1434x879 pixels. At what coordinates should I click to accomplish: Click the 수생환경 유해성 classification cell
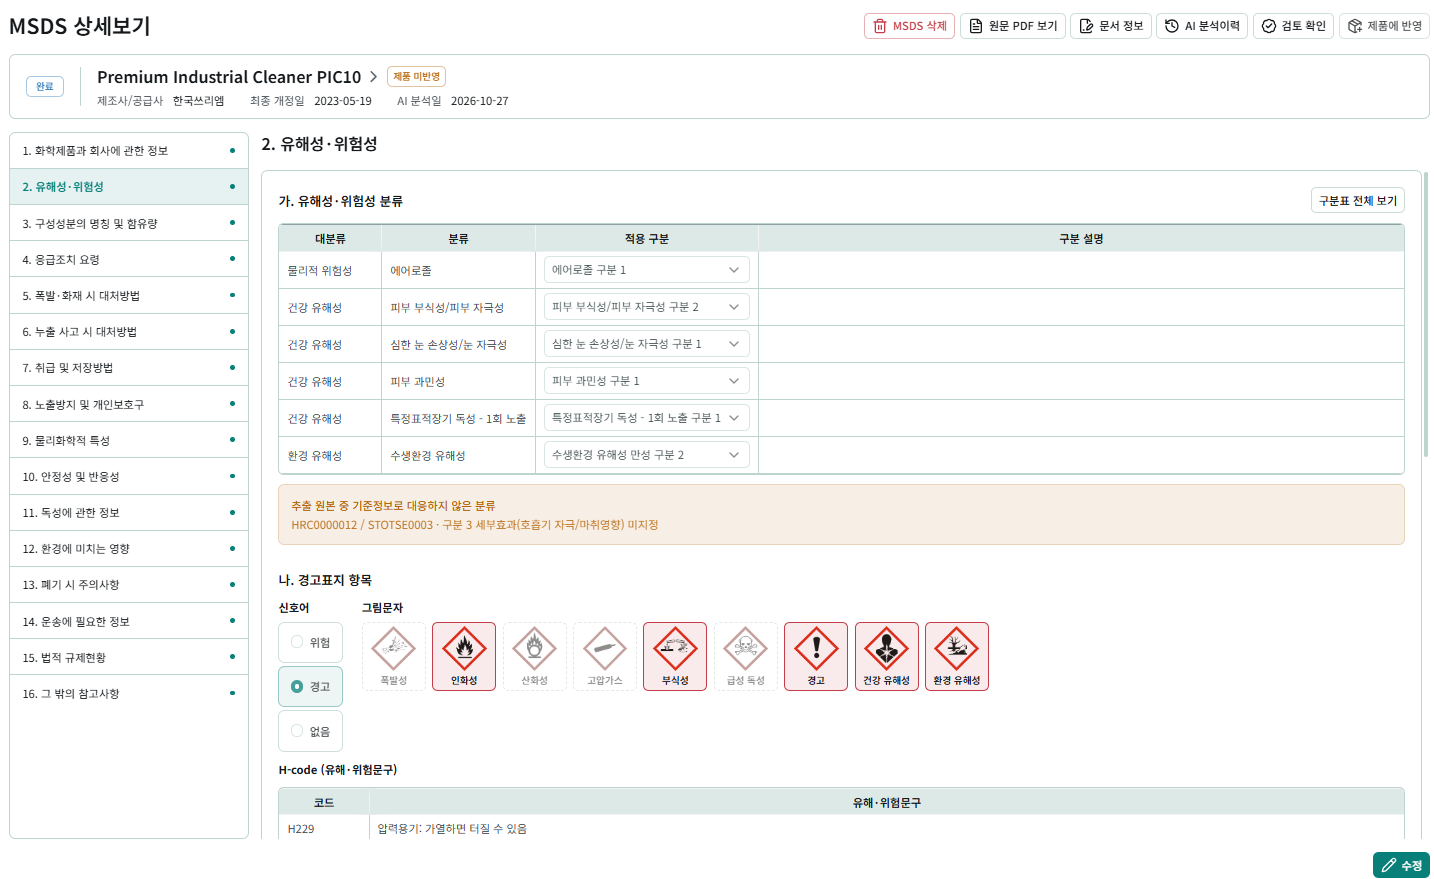click(459, 455)
